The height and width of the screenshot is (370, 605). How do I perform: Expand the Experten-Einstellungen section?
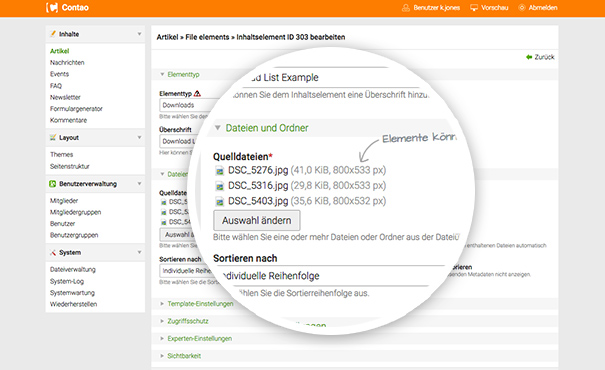[x=199, y=338]
